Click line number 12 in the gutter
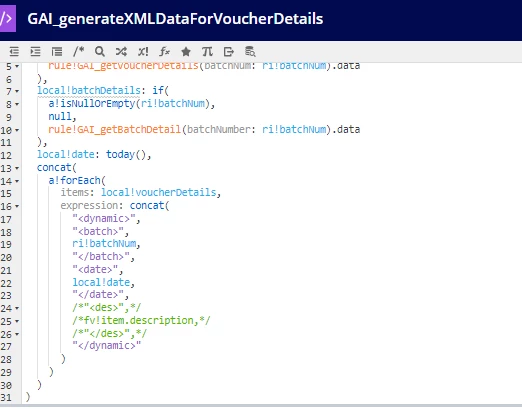 pyautogui.click(x=6, y=155)
